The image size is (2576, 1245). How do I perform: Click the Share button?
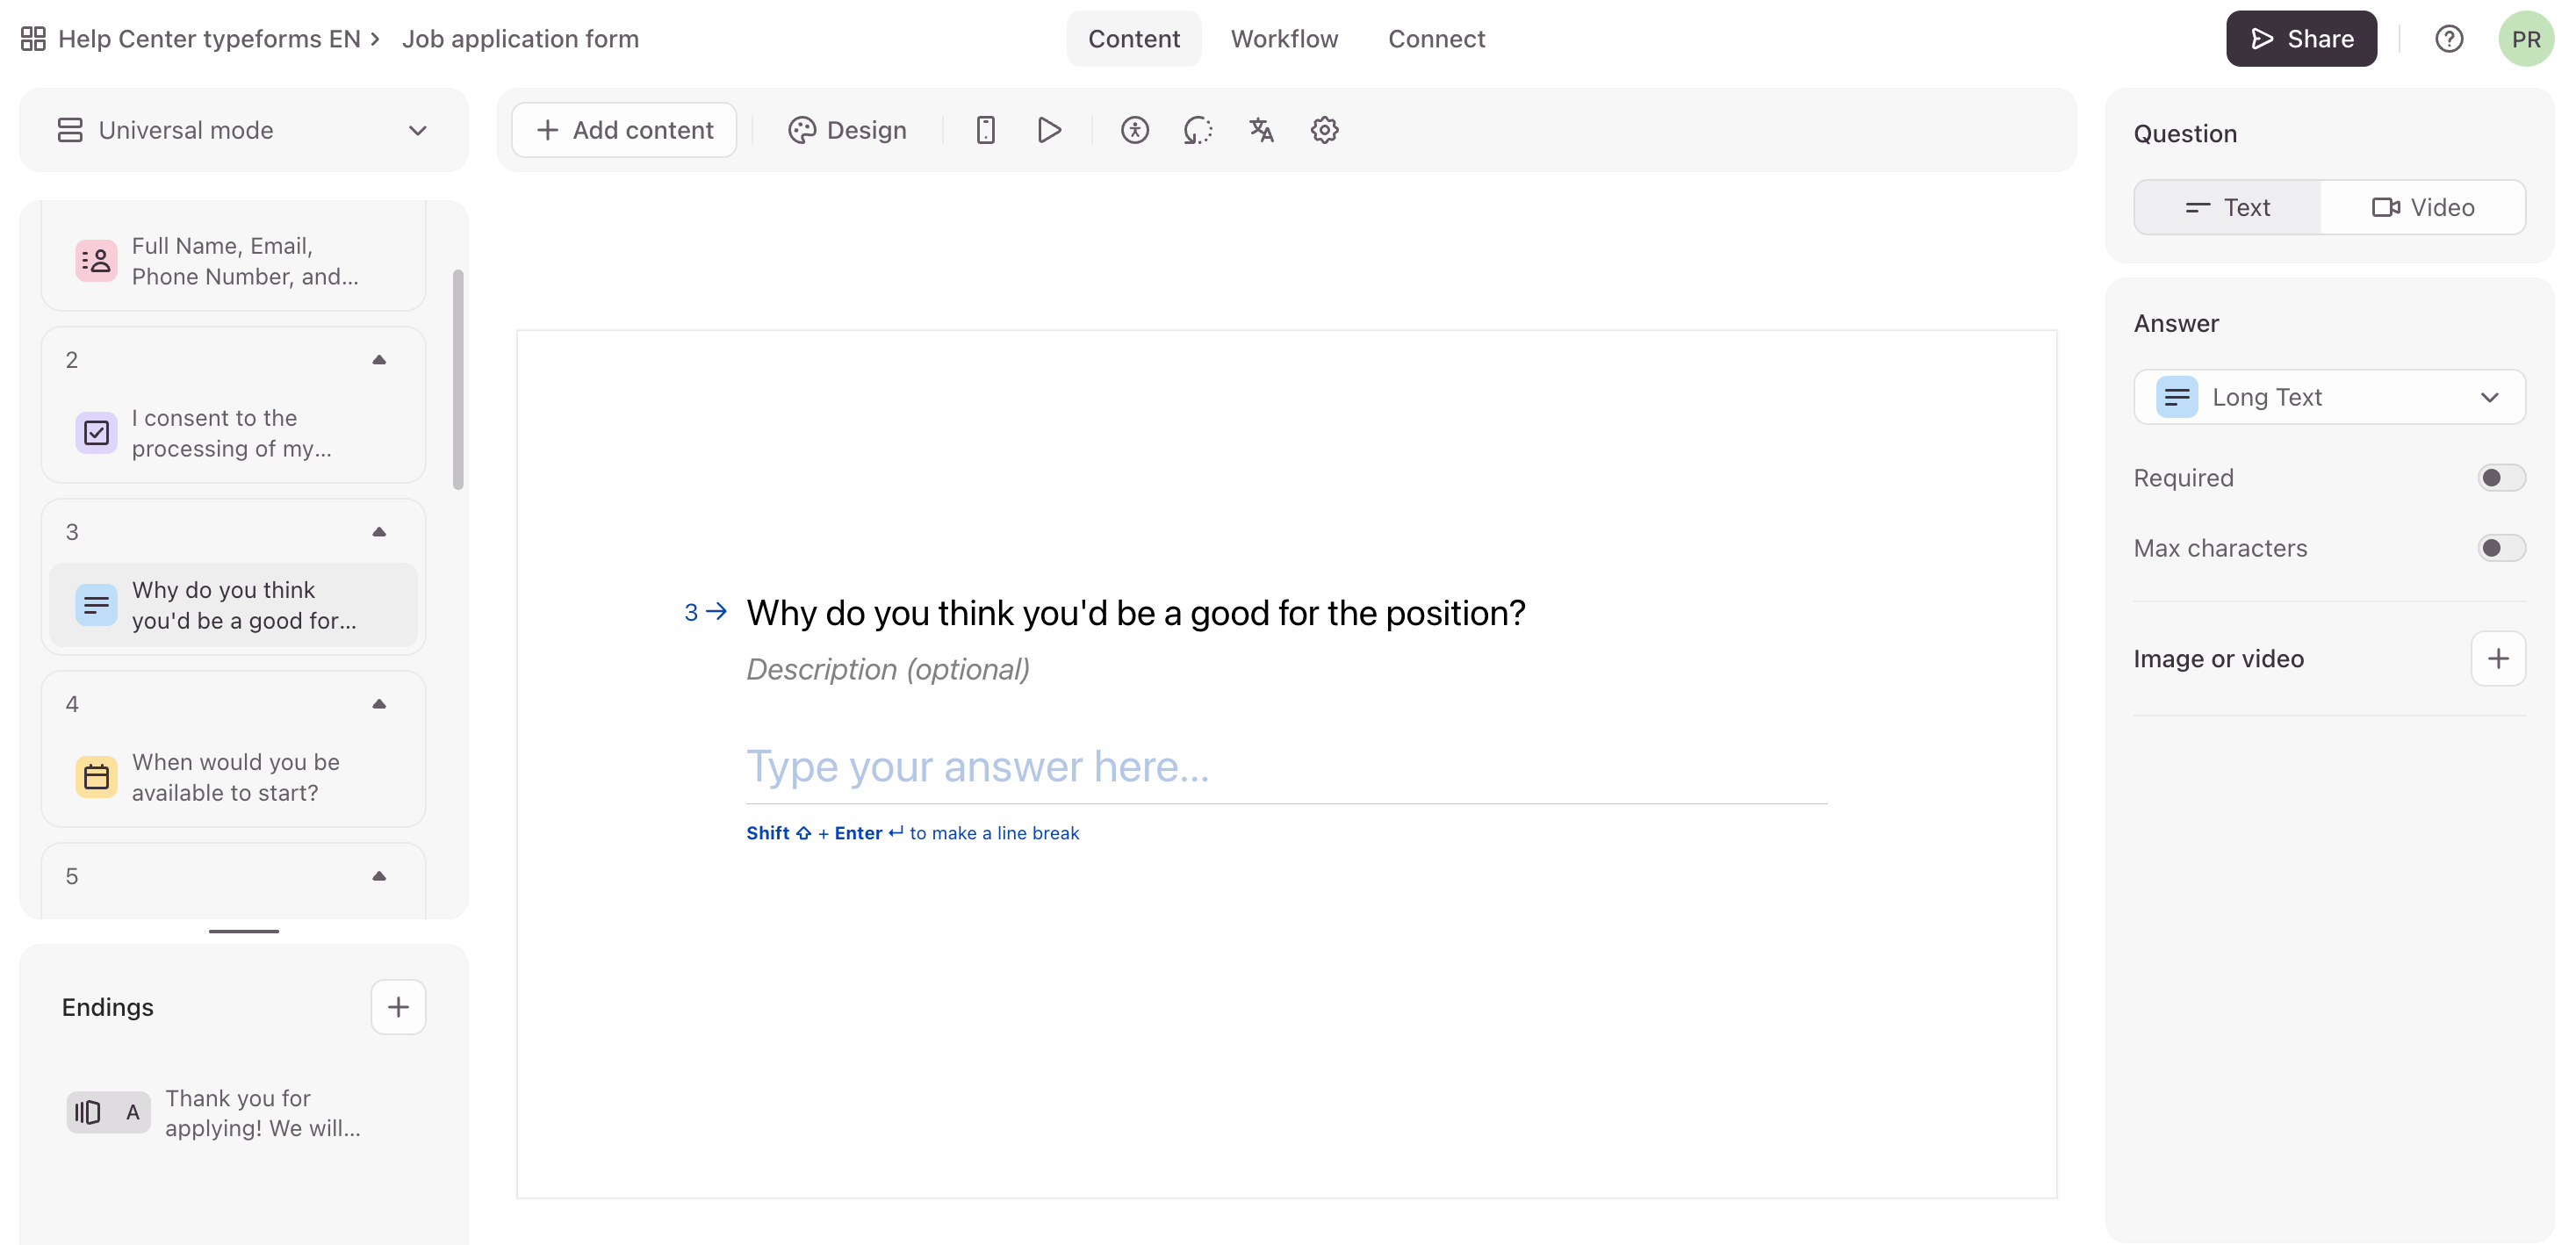click(2300, 39)
